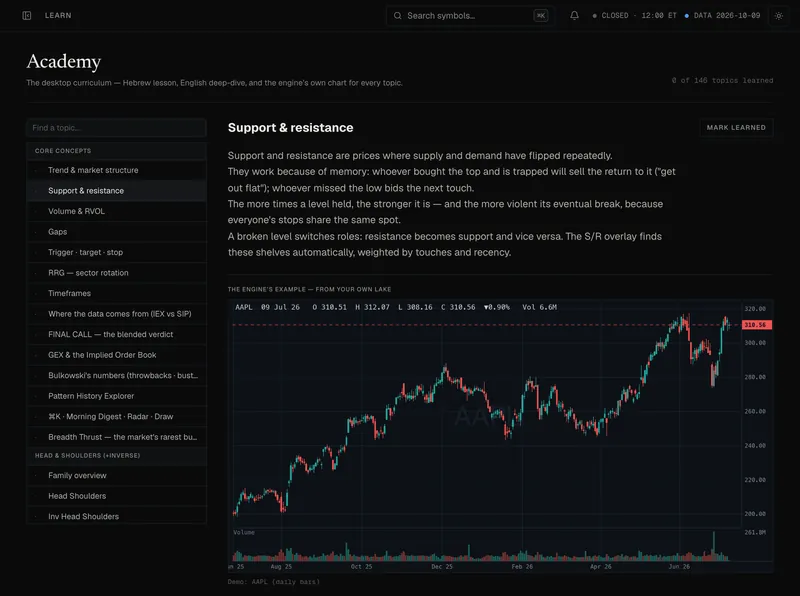Click the LEARN breadcrumb label

(x=58, y=16)
